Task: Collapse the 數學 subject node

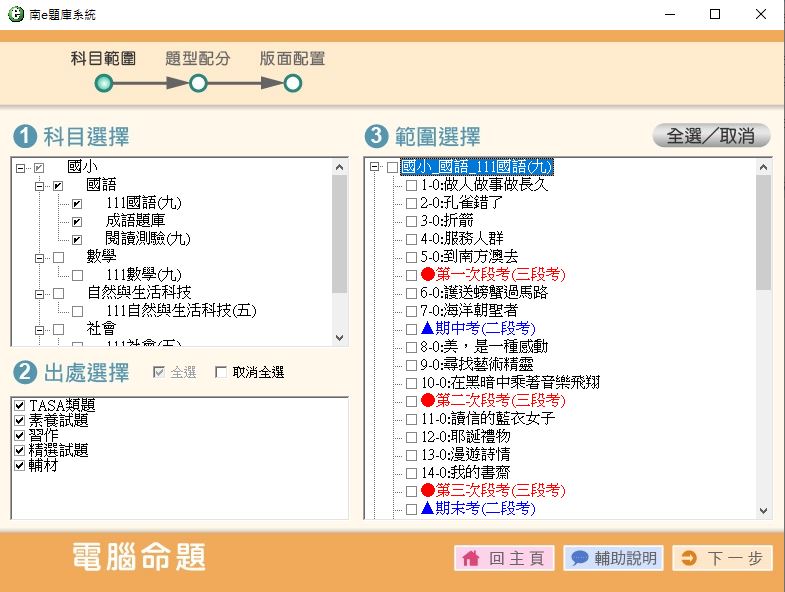Action: 40,257
